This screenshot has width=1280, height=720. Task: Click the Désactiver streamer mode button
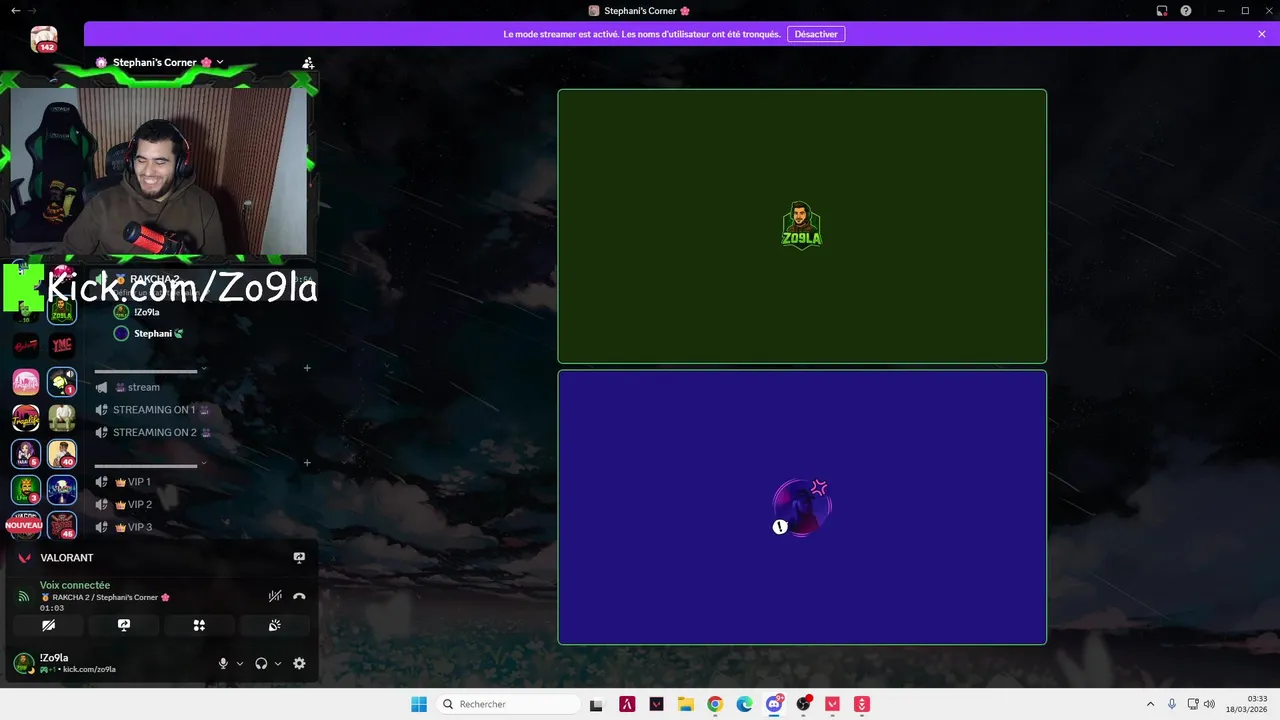point(816,34)
